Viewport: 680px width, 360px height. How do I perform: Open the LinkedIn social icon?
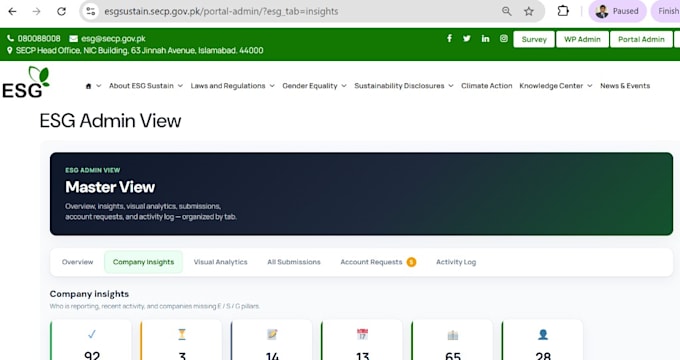pyautogui.click(x=485, y=39)
